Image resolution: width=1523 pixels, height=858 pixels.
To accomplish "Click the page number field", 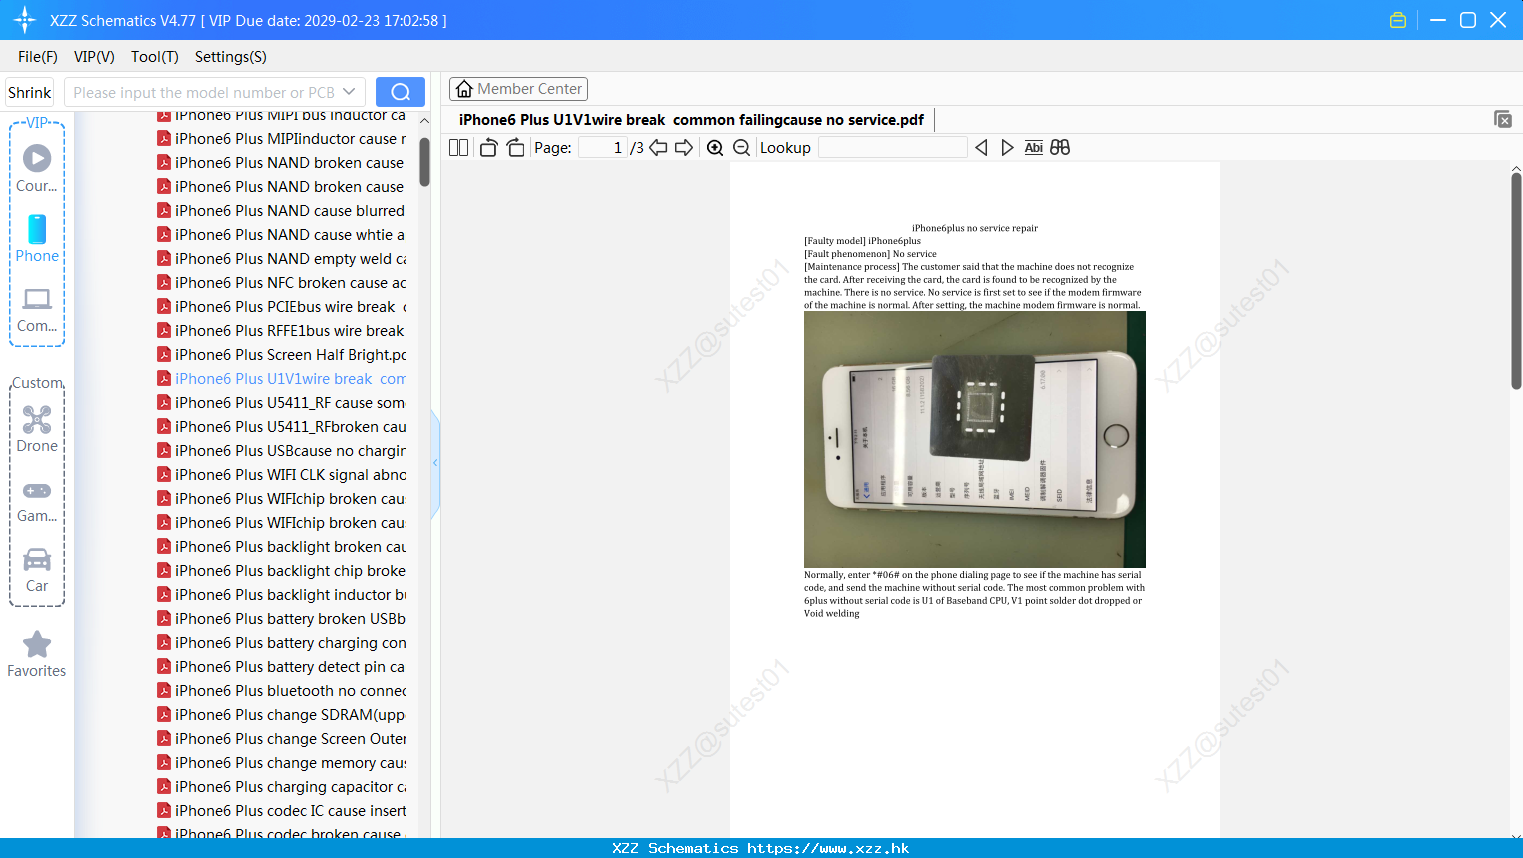I will 603,148.
